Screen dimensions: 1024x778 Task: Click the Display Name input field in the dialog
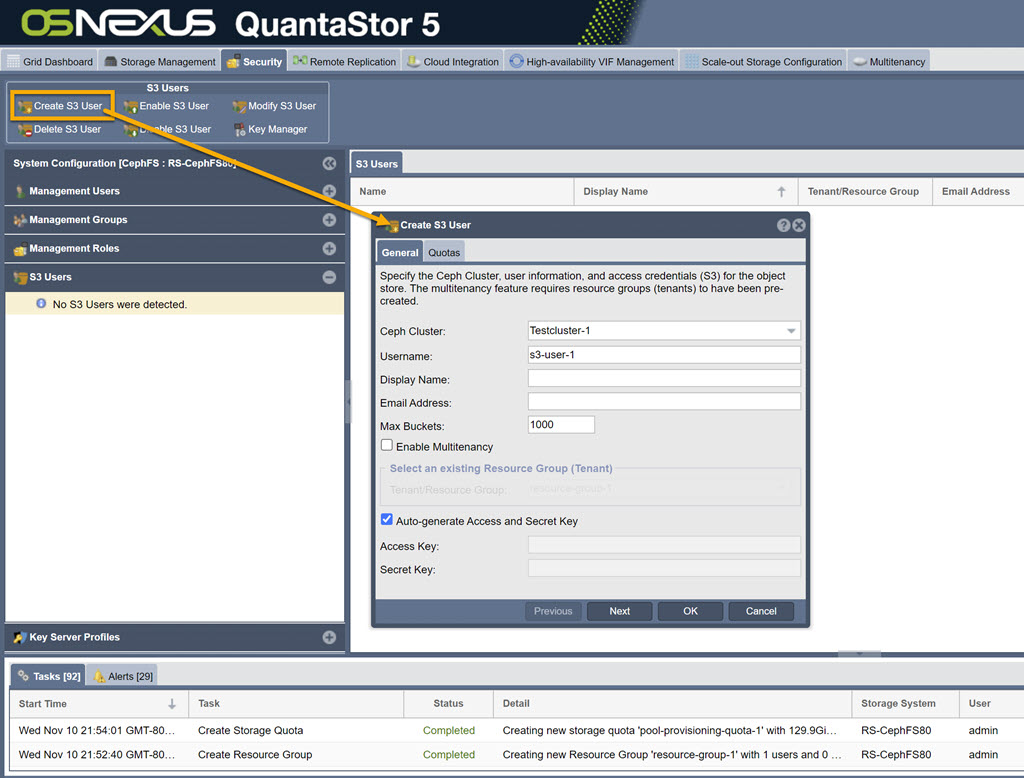[664, 378]
